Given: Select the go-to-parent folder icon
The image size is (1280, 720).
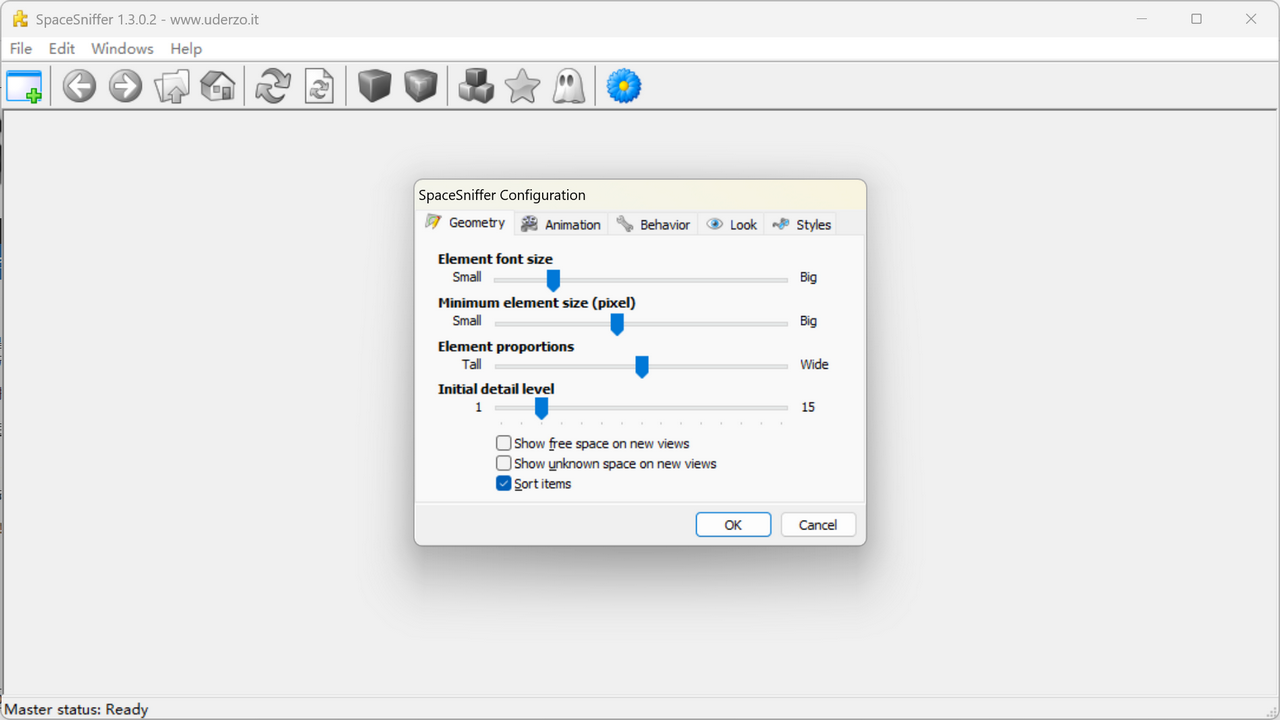Looking at the screenshot, I should click(x=171, y=86).
